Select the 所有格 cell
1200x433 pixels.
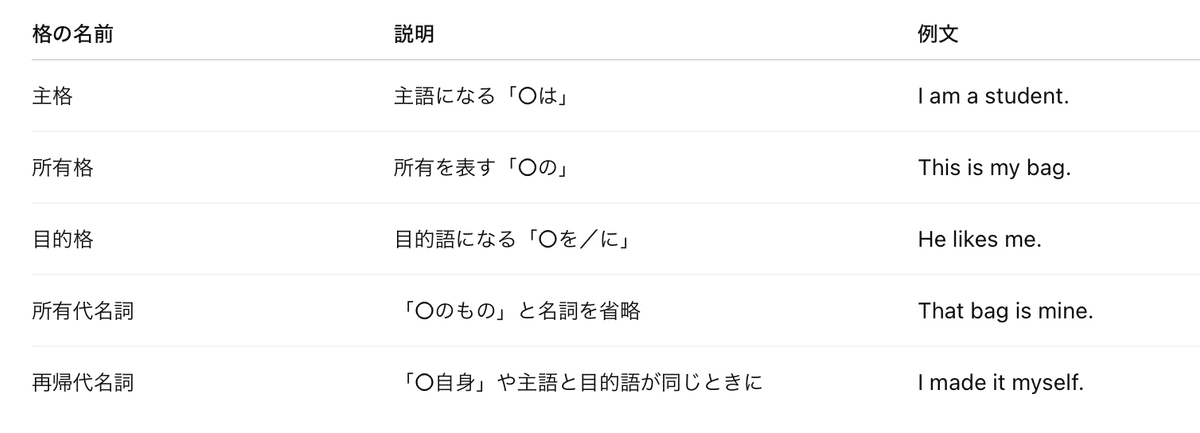[x=62, y=168]
